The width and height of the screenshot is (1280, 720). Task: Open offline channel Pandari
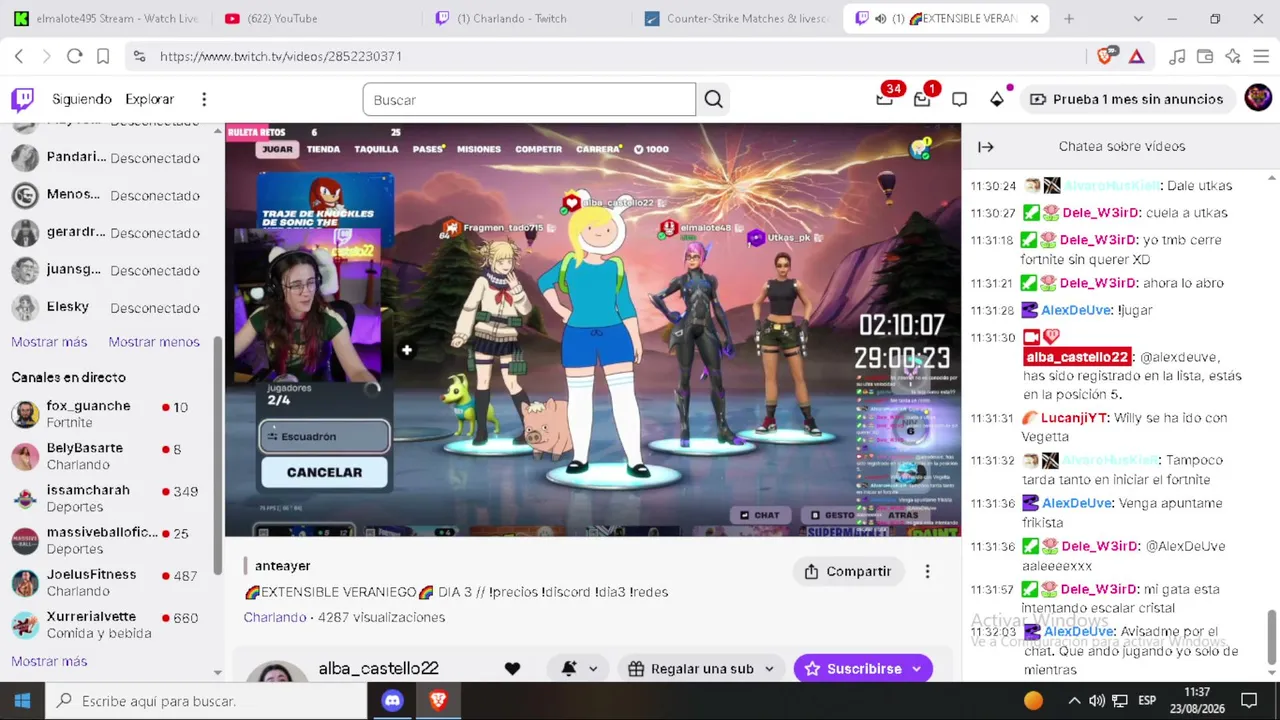(x=112, y=157)
